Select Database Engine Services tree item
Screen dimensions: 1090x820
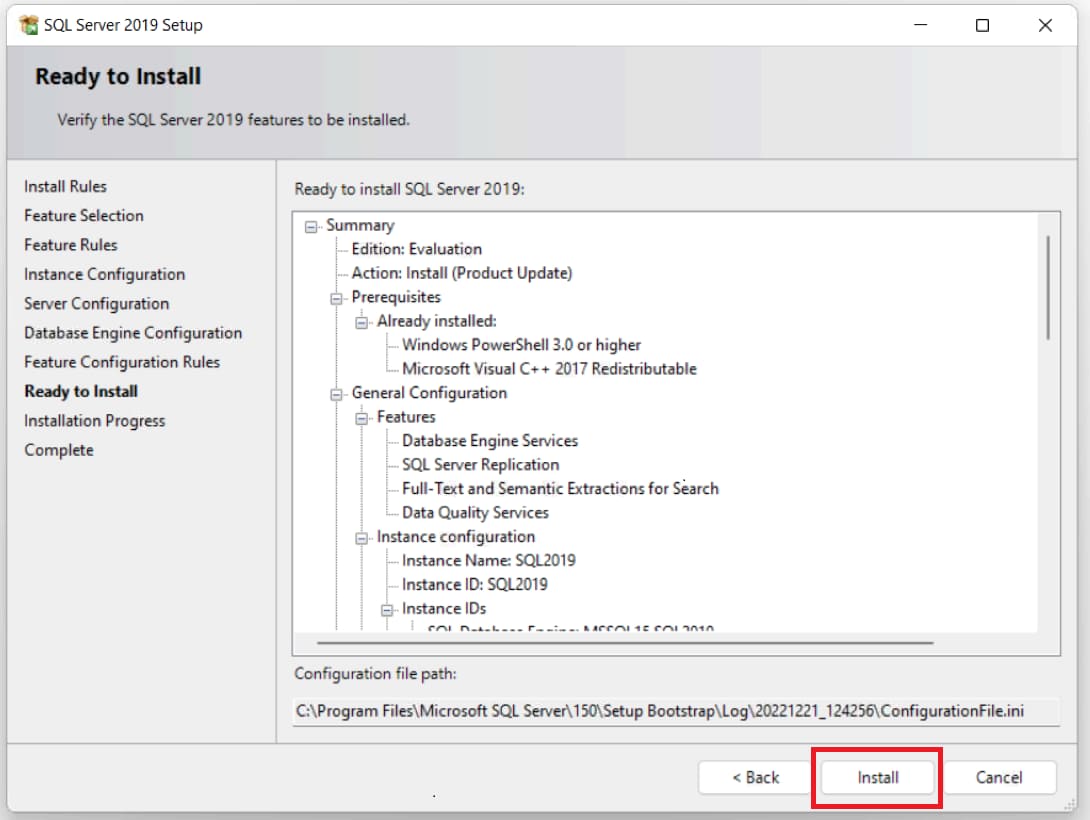[489, 441]
